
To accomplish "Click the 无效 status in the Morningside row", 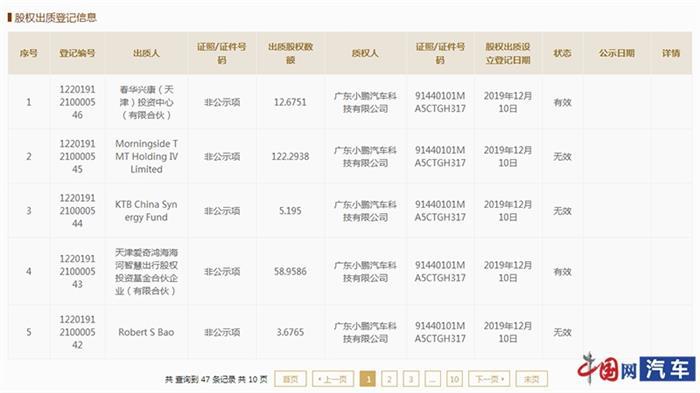I will point(562,156).
